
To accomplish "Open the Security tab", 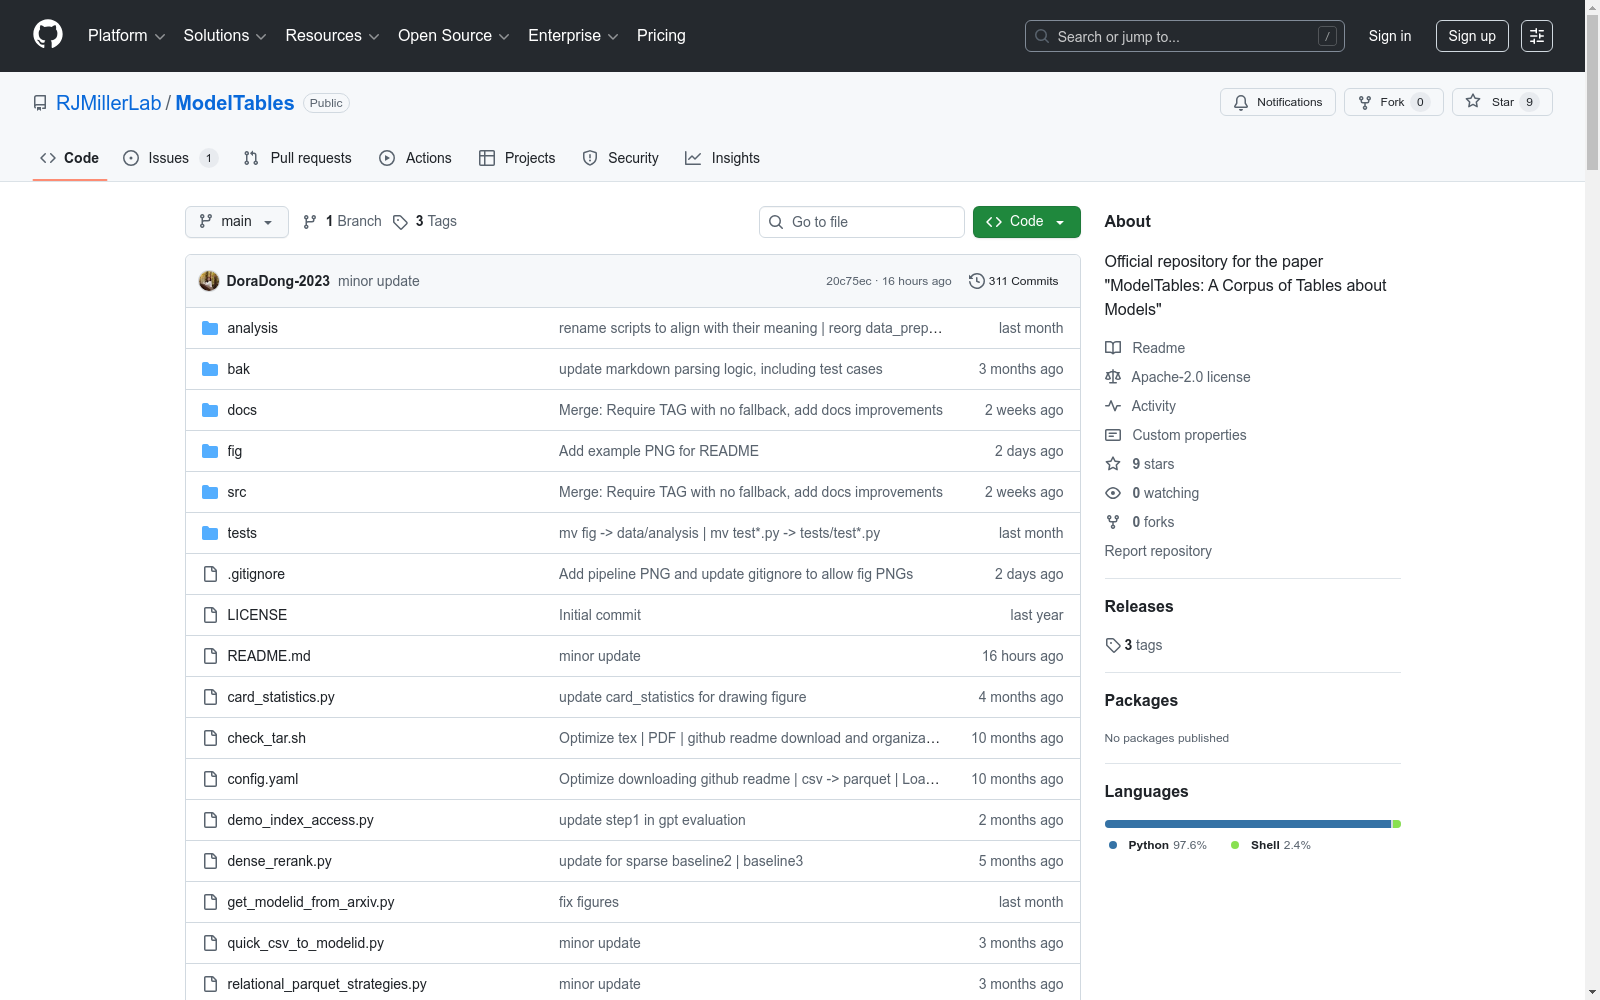I will 621,158.
